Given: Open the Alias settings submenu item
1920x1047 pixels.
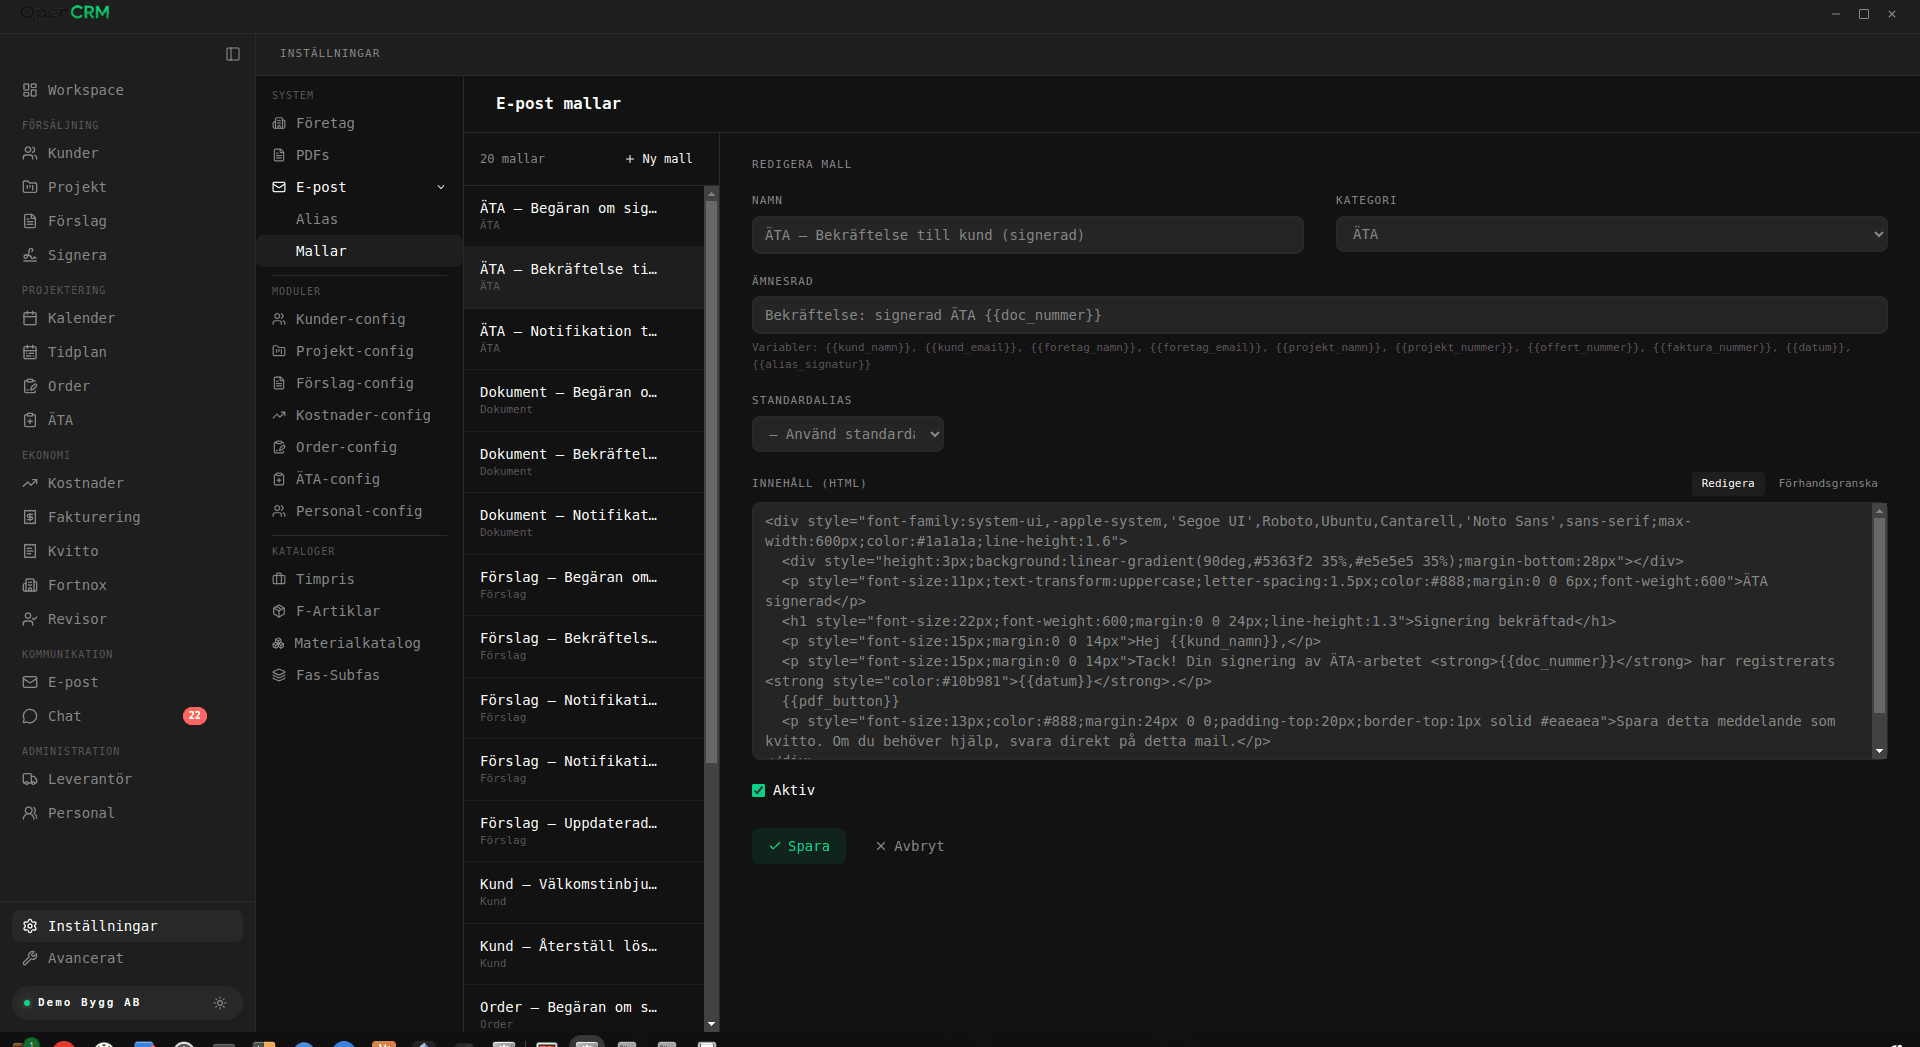Looking at the screenshot, I should pyautogui.click(x=317, y=219).
